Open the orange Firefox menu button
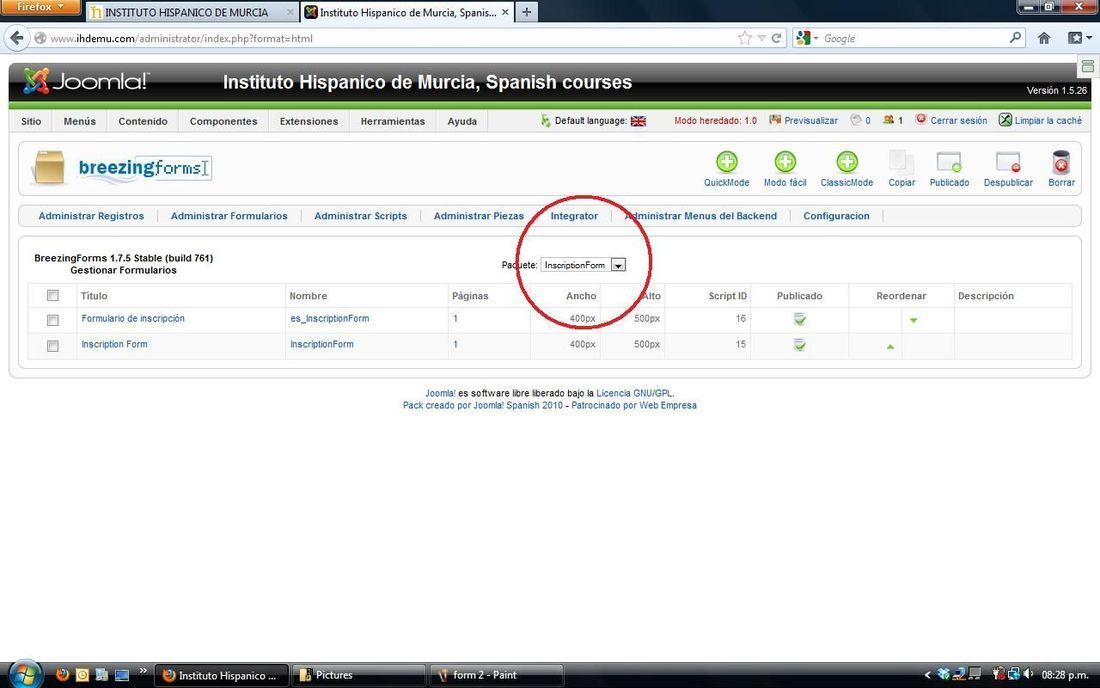The height and width of the screenshot is (688, 1100). 39,7
